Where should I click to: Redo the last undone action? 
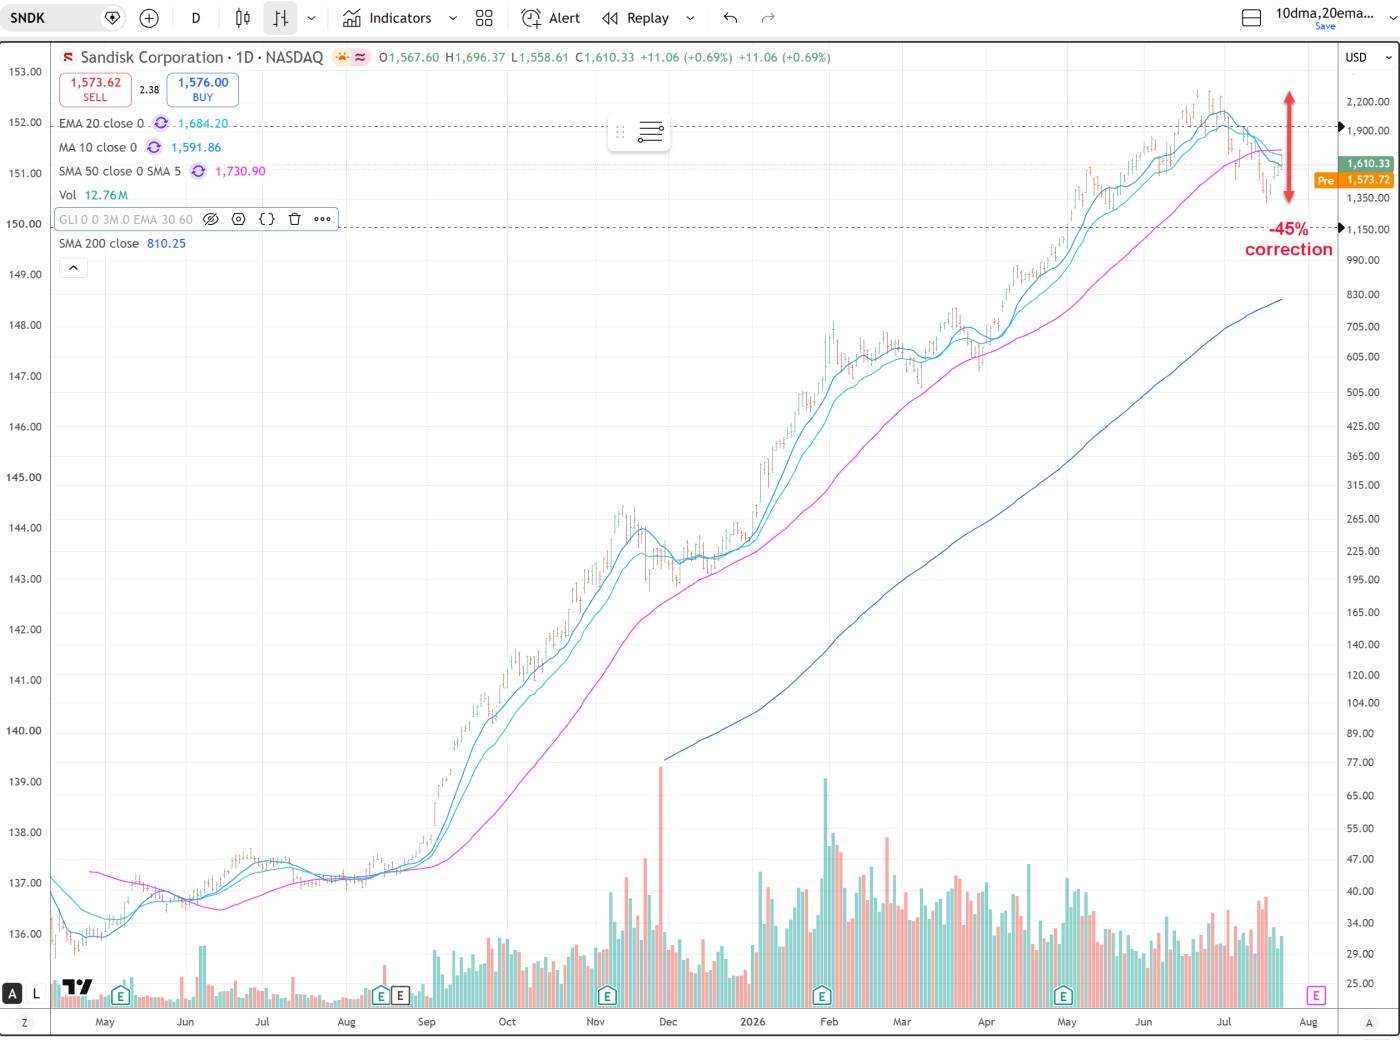(x=768, y=18)
